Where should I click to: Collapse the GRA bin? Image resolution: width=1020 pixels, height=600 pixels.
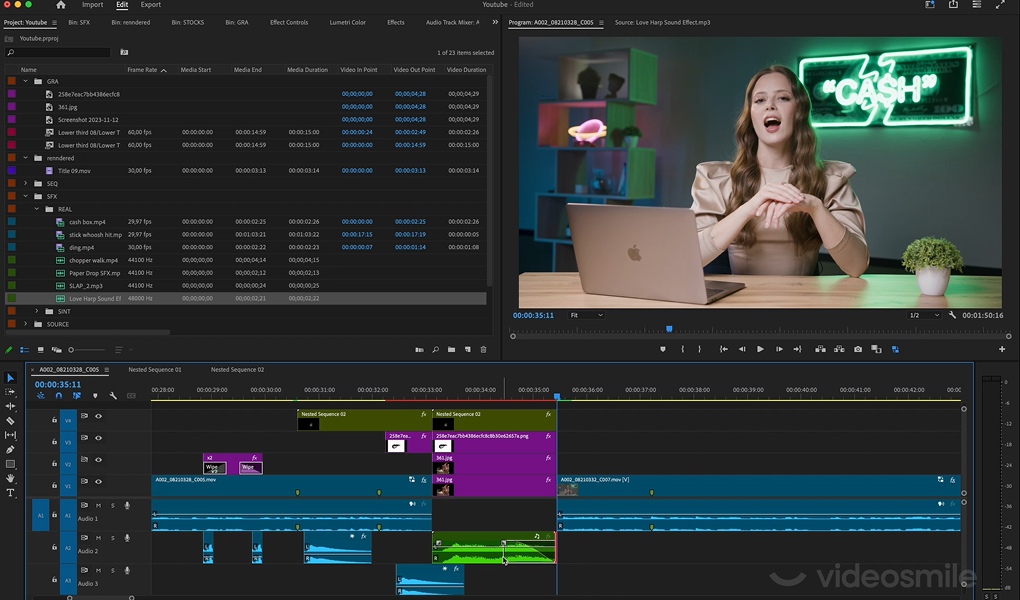pyautogui.click(x=26, y=81)
